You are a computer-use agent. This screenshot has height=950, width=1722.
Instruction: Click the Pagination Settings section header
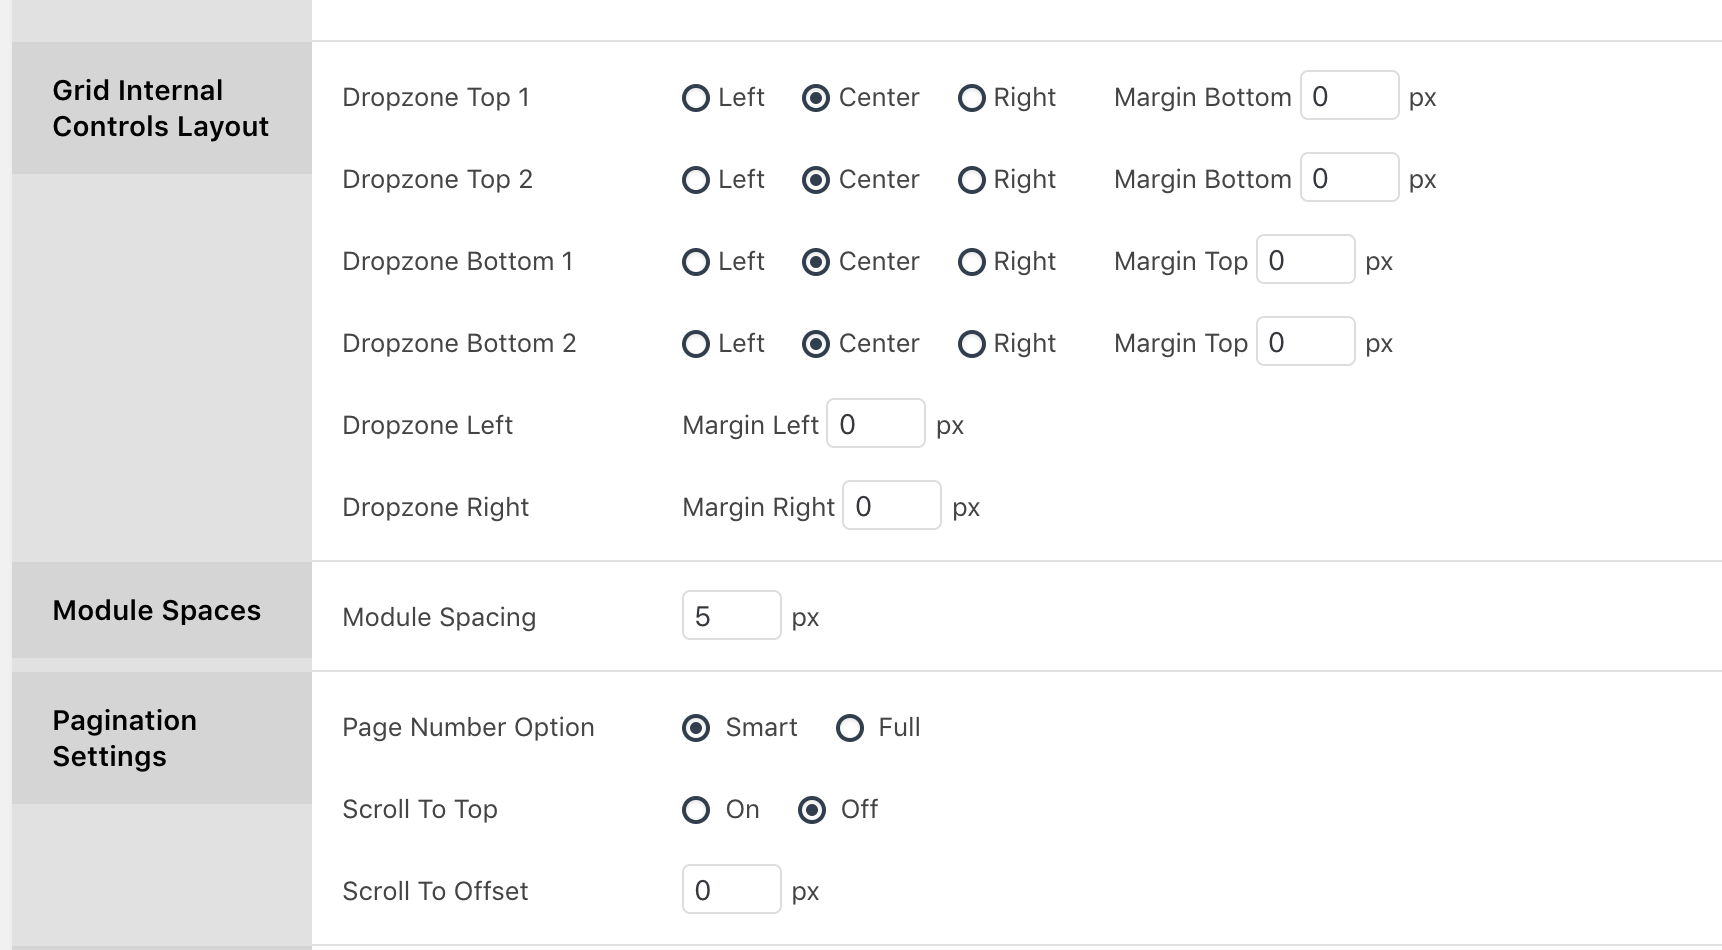pyautogui.click(x=124, y=738)
